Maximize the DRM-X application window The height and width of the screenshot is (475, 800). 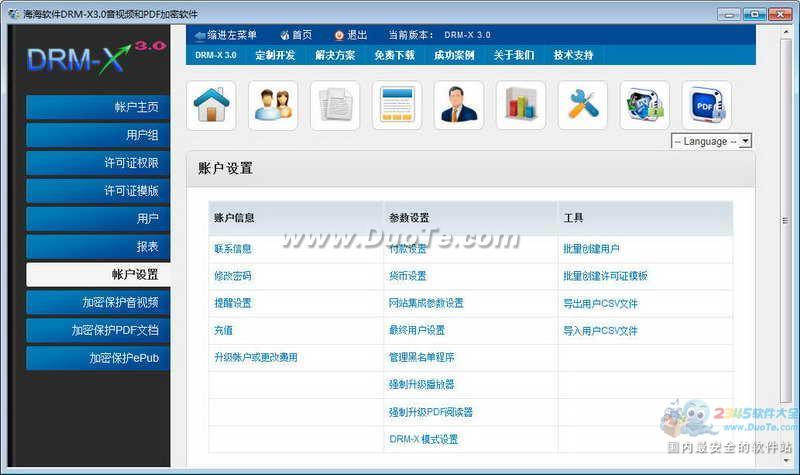pyautogui.click(x=754, y=14)
